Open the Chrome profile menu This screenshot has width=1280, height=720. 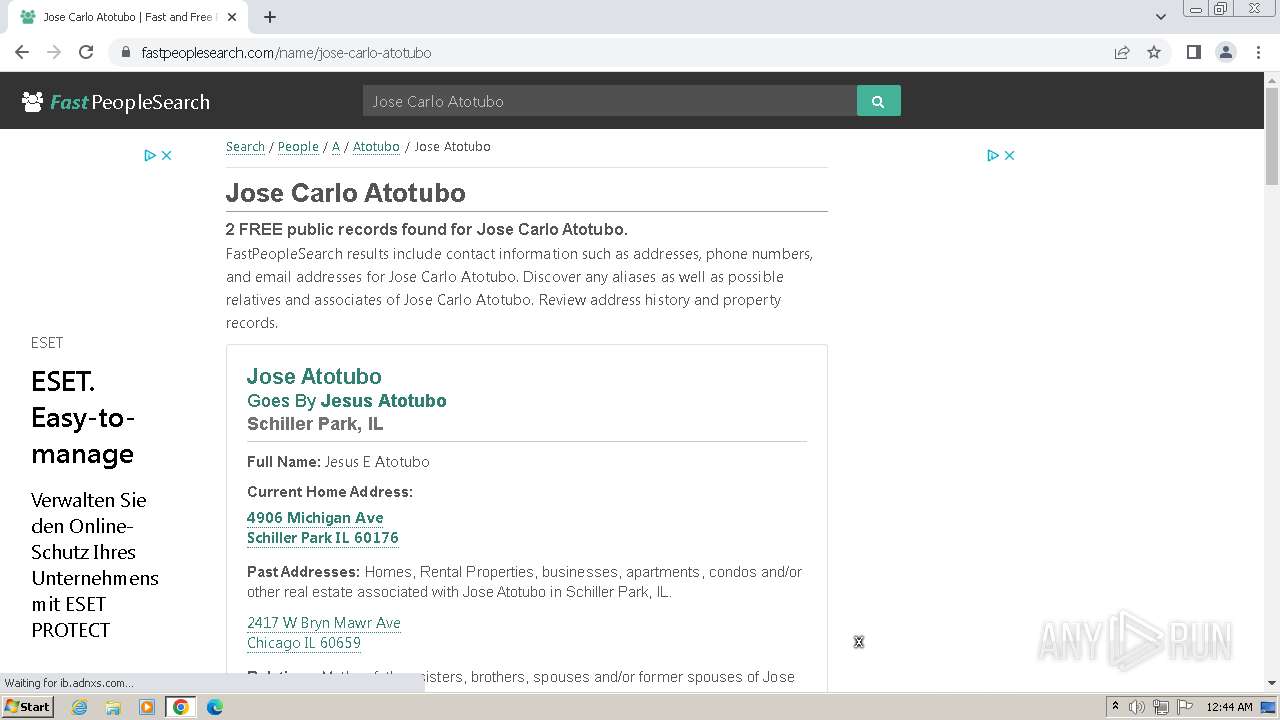click(x=1226, y=52)
